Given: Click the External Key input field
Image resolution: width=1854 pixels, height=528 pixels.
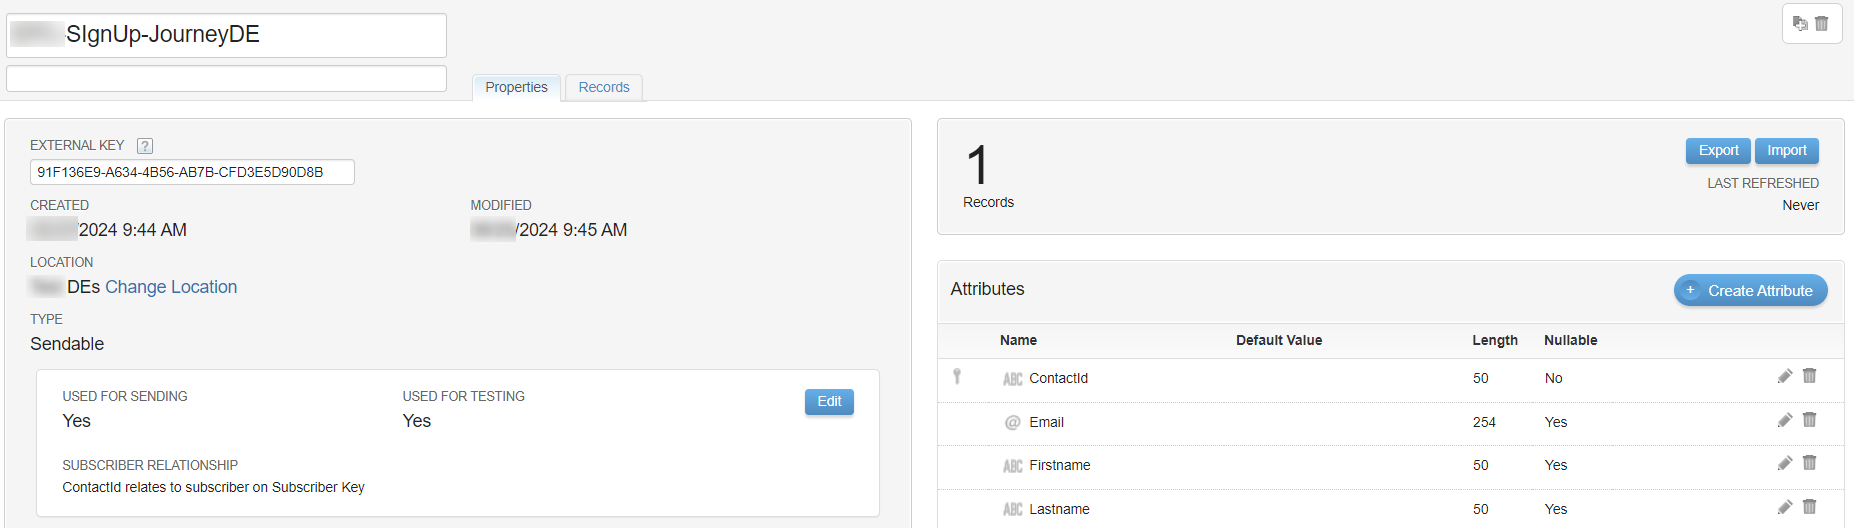Looking at the screenshot, I should (192, 172).
